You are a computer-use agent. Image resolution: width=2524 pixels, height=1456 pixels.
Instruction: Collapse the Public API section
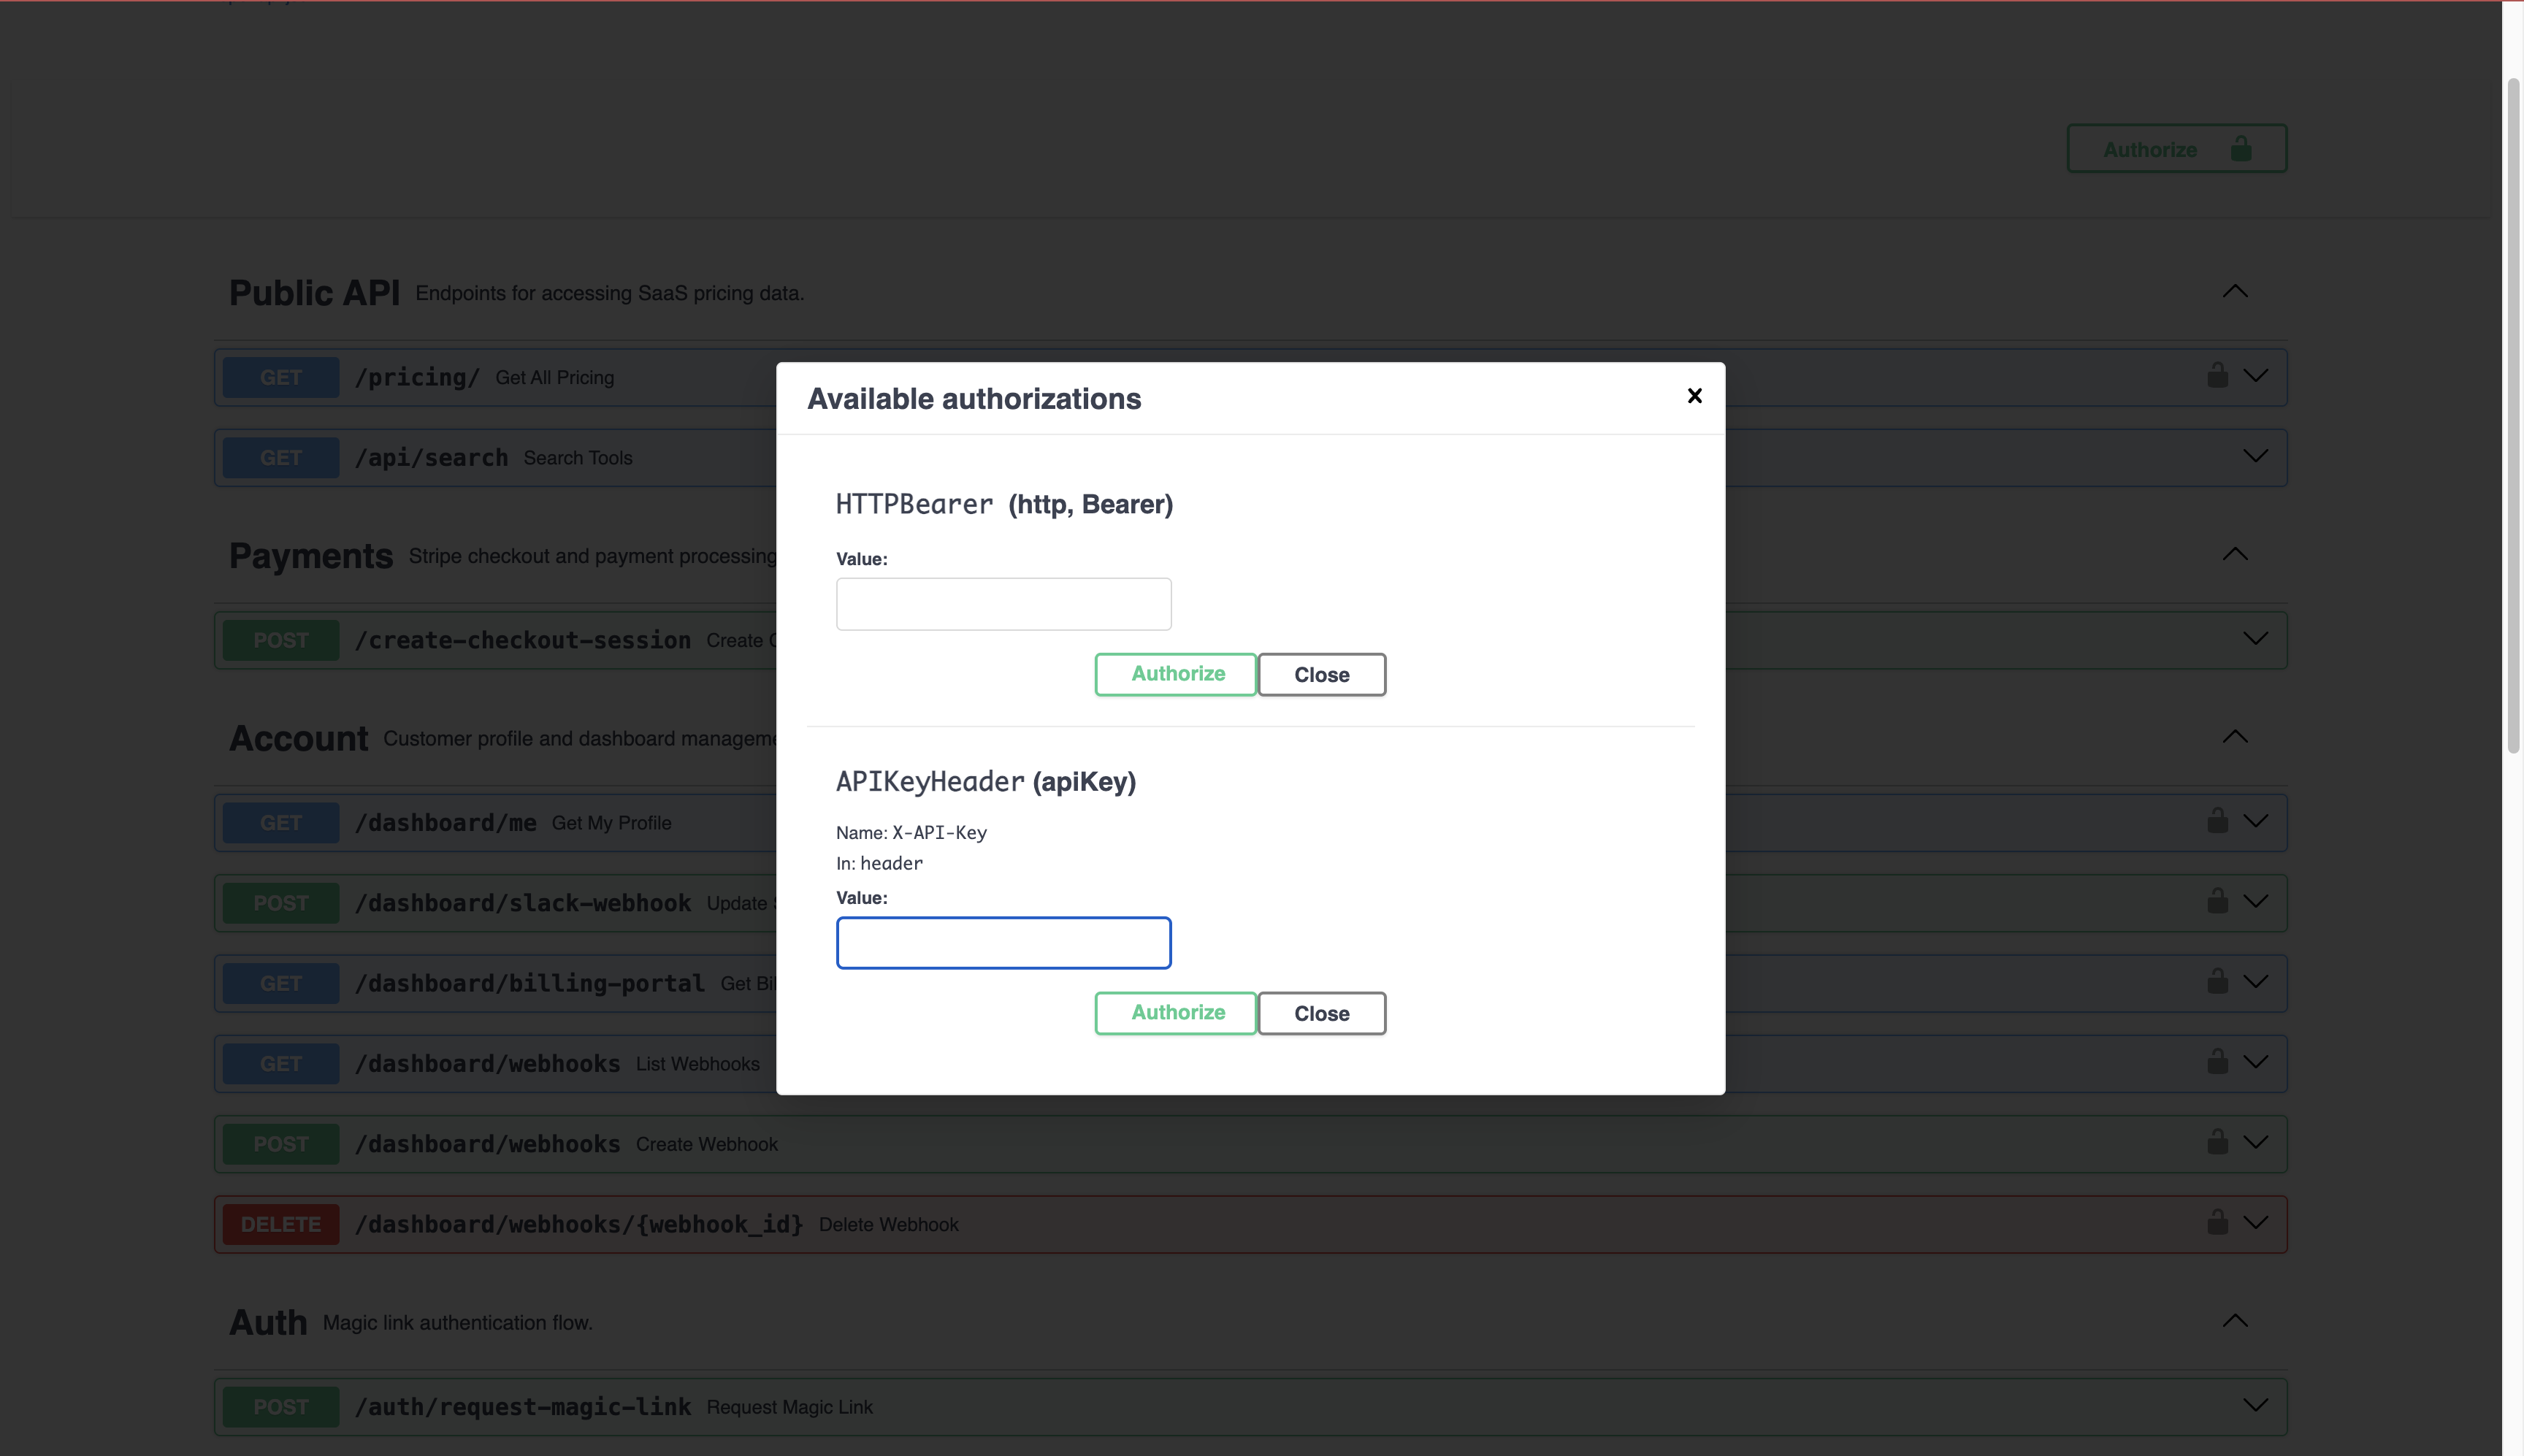coord(2236,291)
